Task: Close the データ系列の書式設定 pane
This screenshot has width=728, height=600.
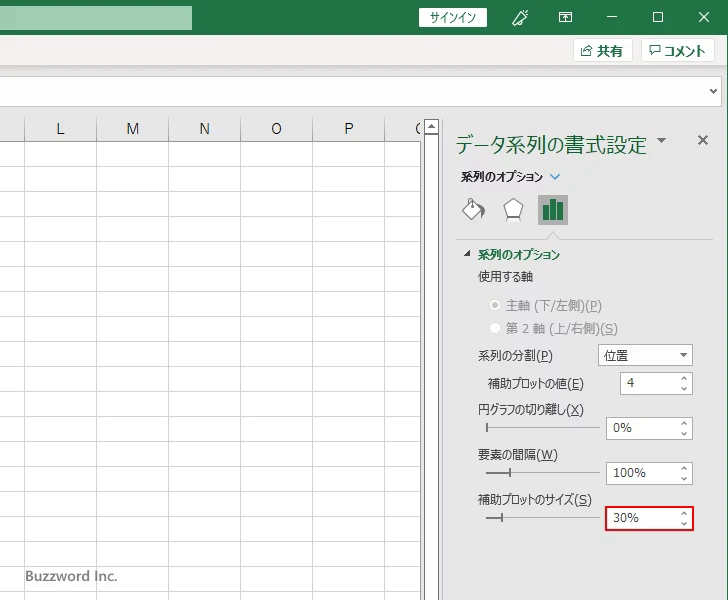Action: (703, 141)
